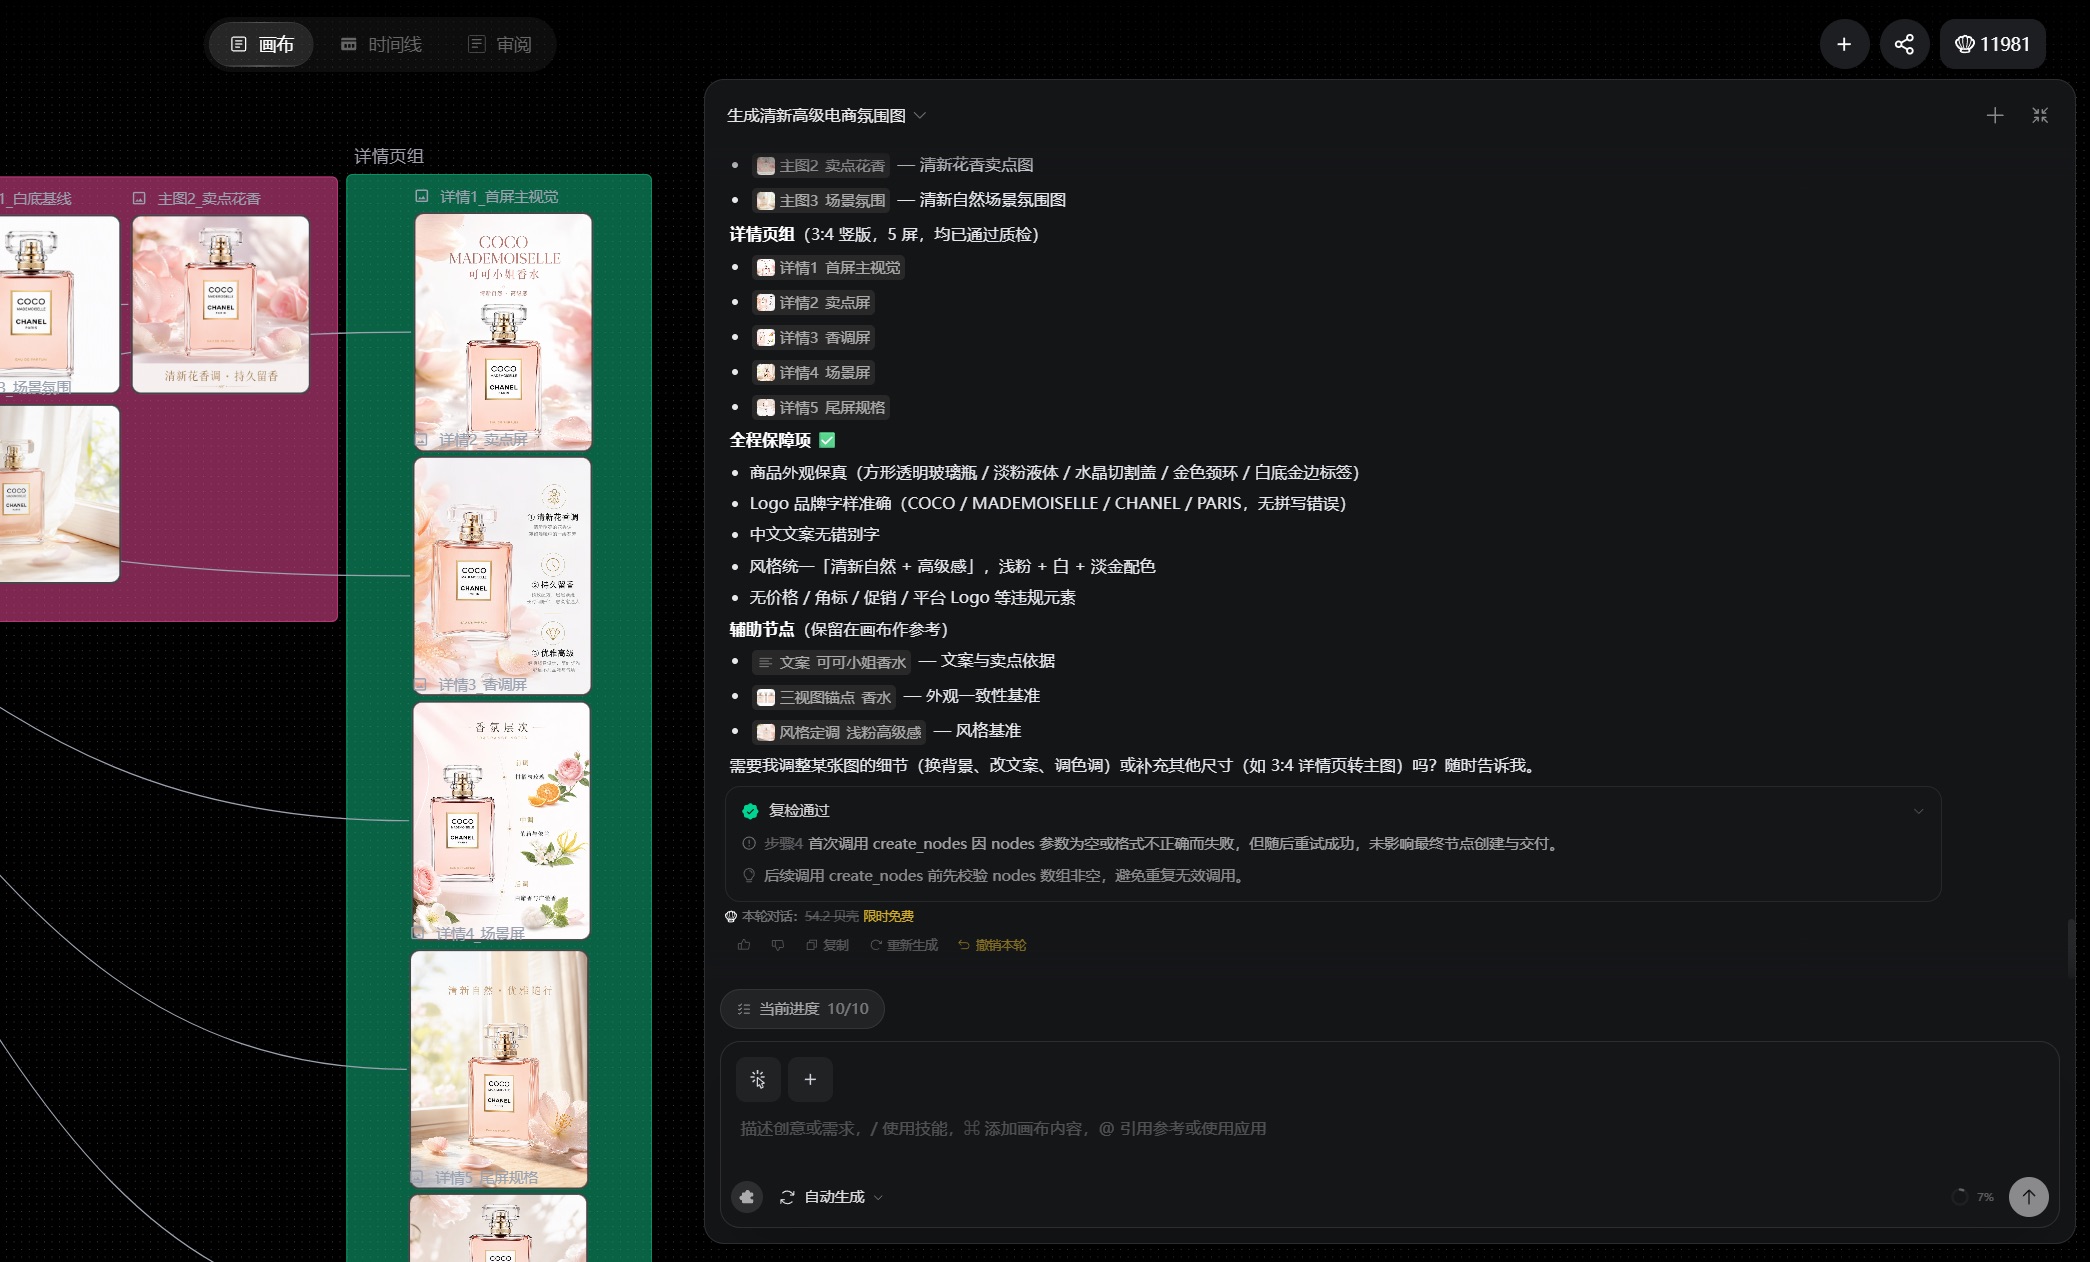Screen dimensions: 2090x1262
Task: Click the puzzle-piece skills icon
Action: click(747, 1196)
